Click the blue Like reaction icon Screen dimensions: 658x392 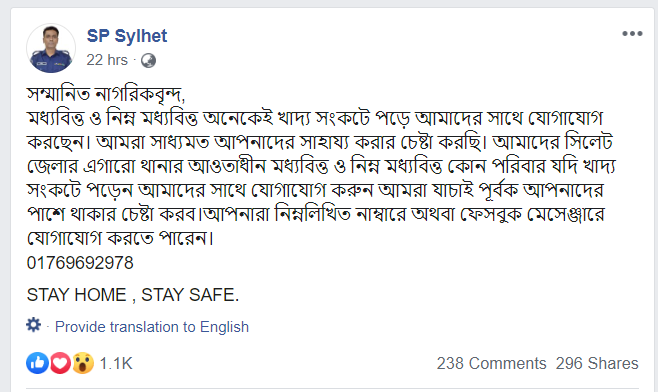point(37,363)
